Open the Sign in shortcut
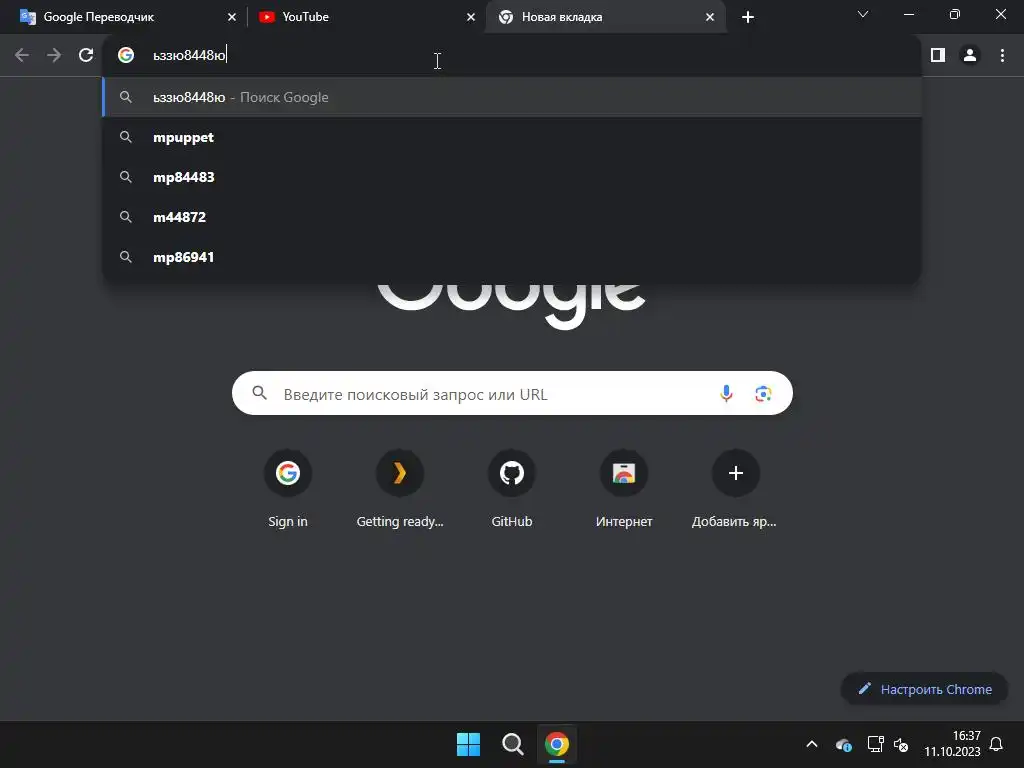The image size is (1024, 768). coord(287,489)
